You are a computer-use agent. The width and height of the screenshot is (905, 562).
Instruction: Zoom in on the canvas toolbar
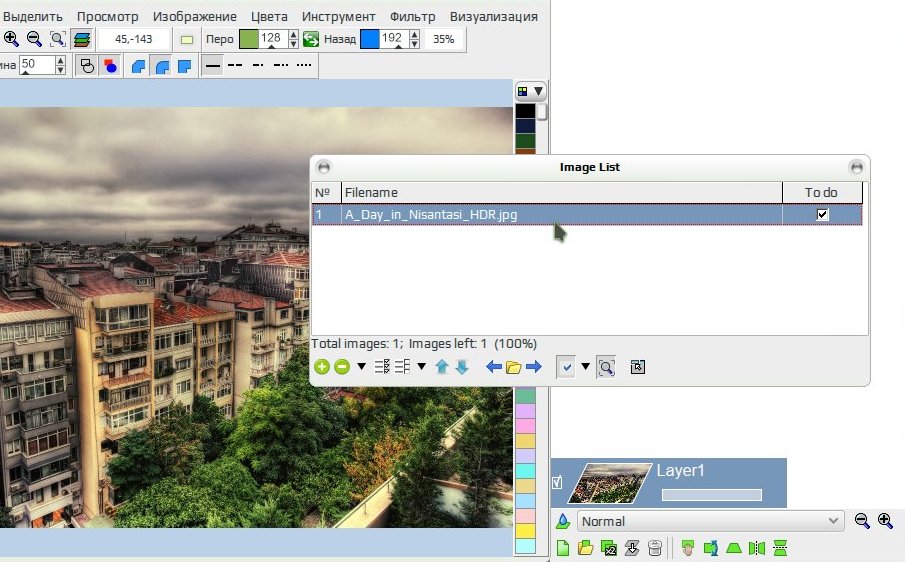click(x=11, y=39)
